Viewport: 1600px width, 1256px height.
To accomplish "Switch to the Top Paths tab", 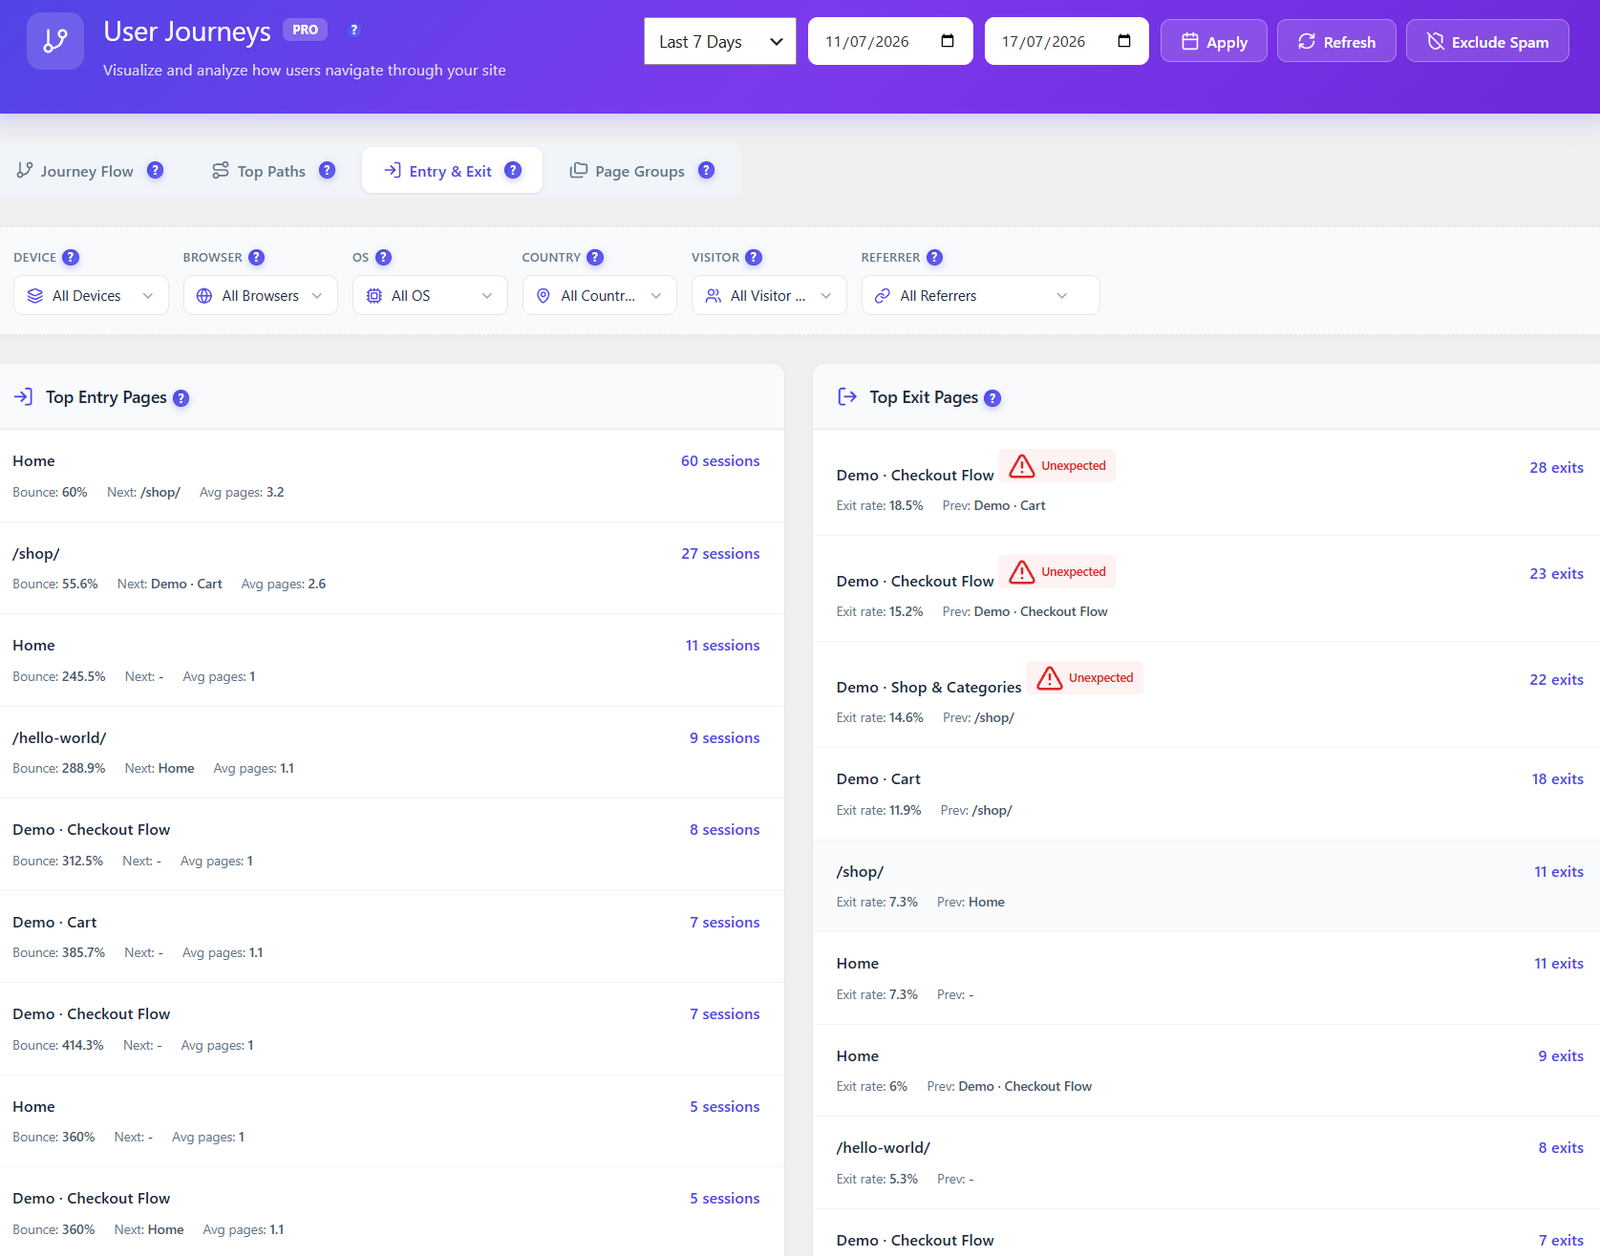I will coord(273,171).
